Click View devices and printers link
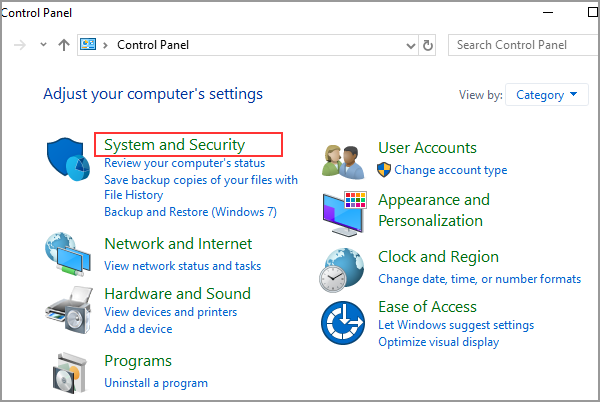 coord(171,312)
